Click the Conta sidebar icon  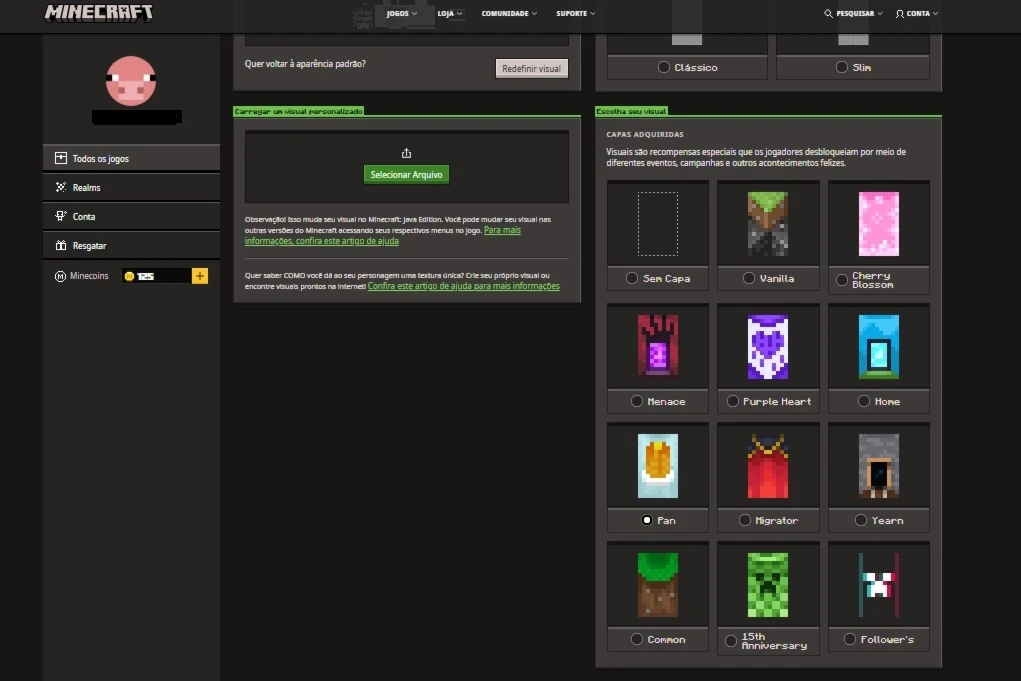coord(61,216)
